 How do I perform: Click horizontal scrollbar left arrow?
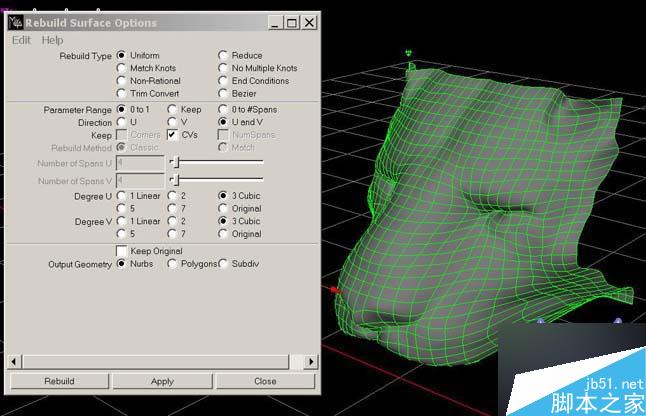click(x=14, y=362)
